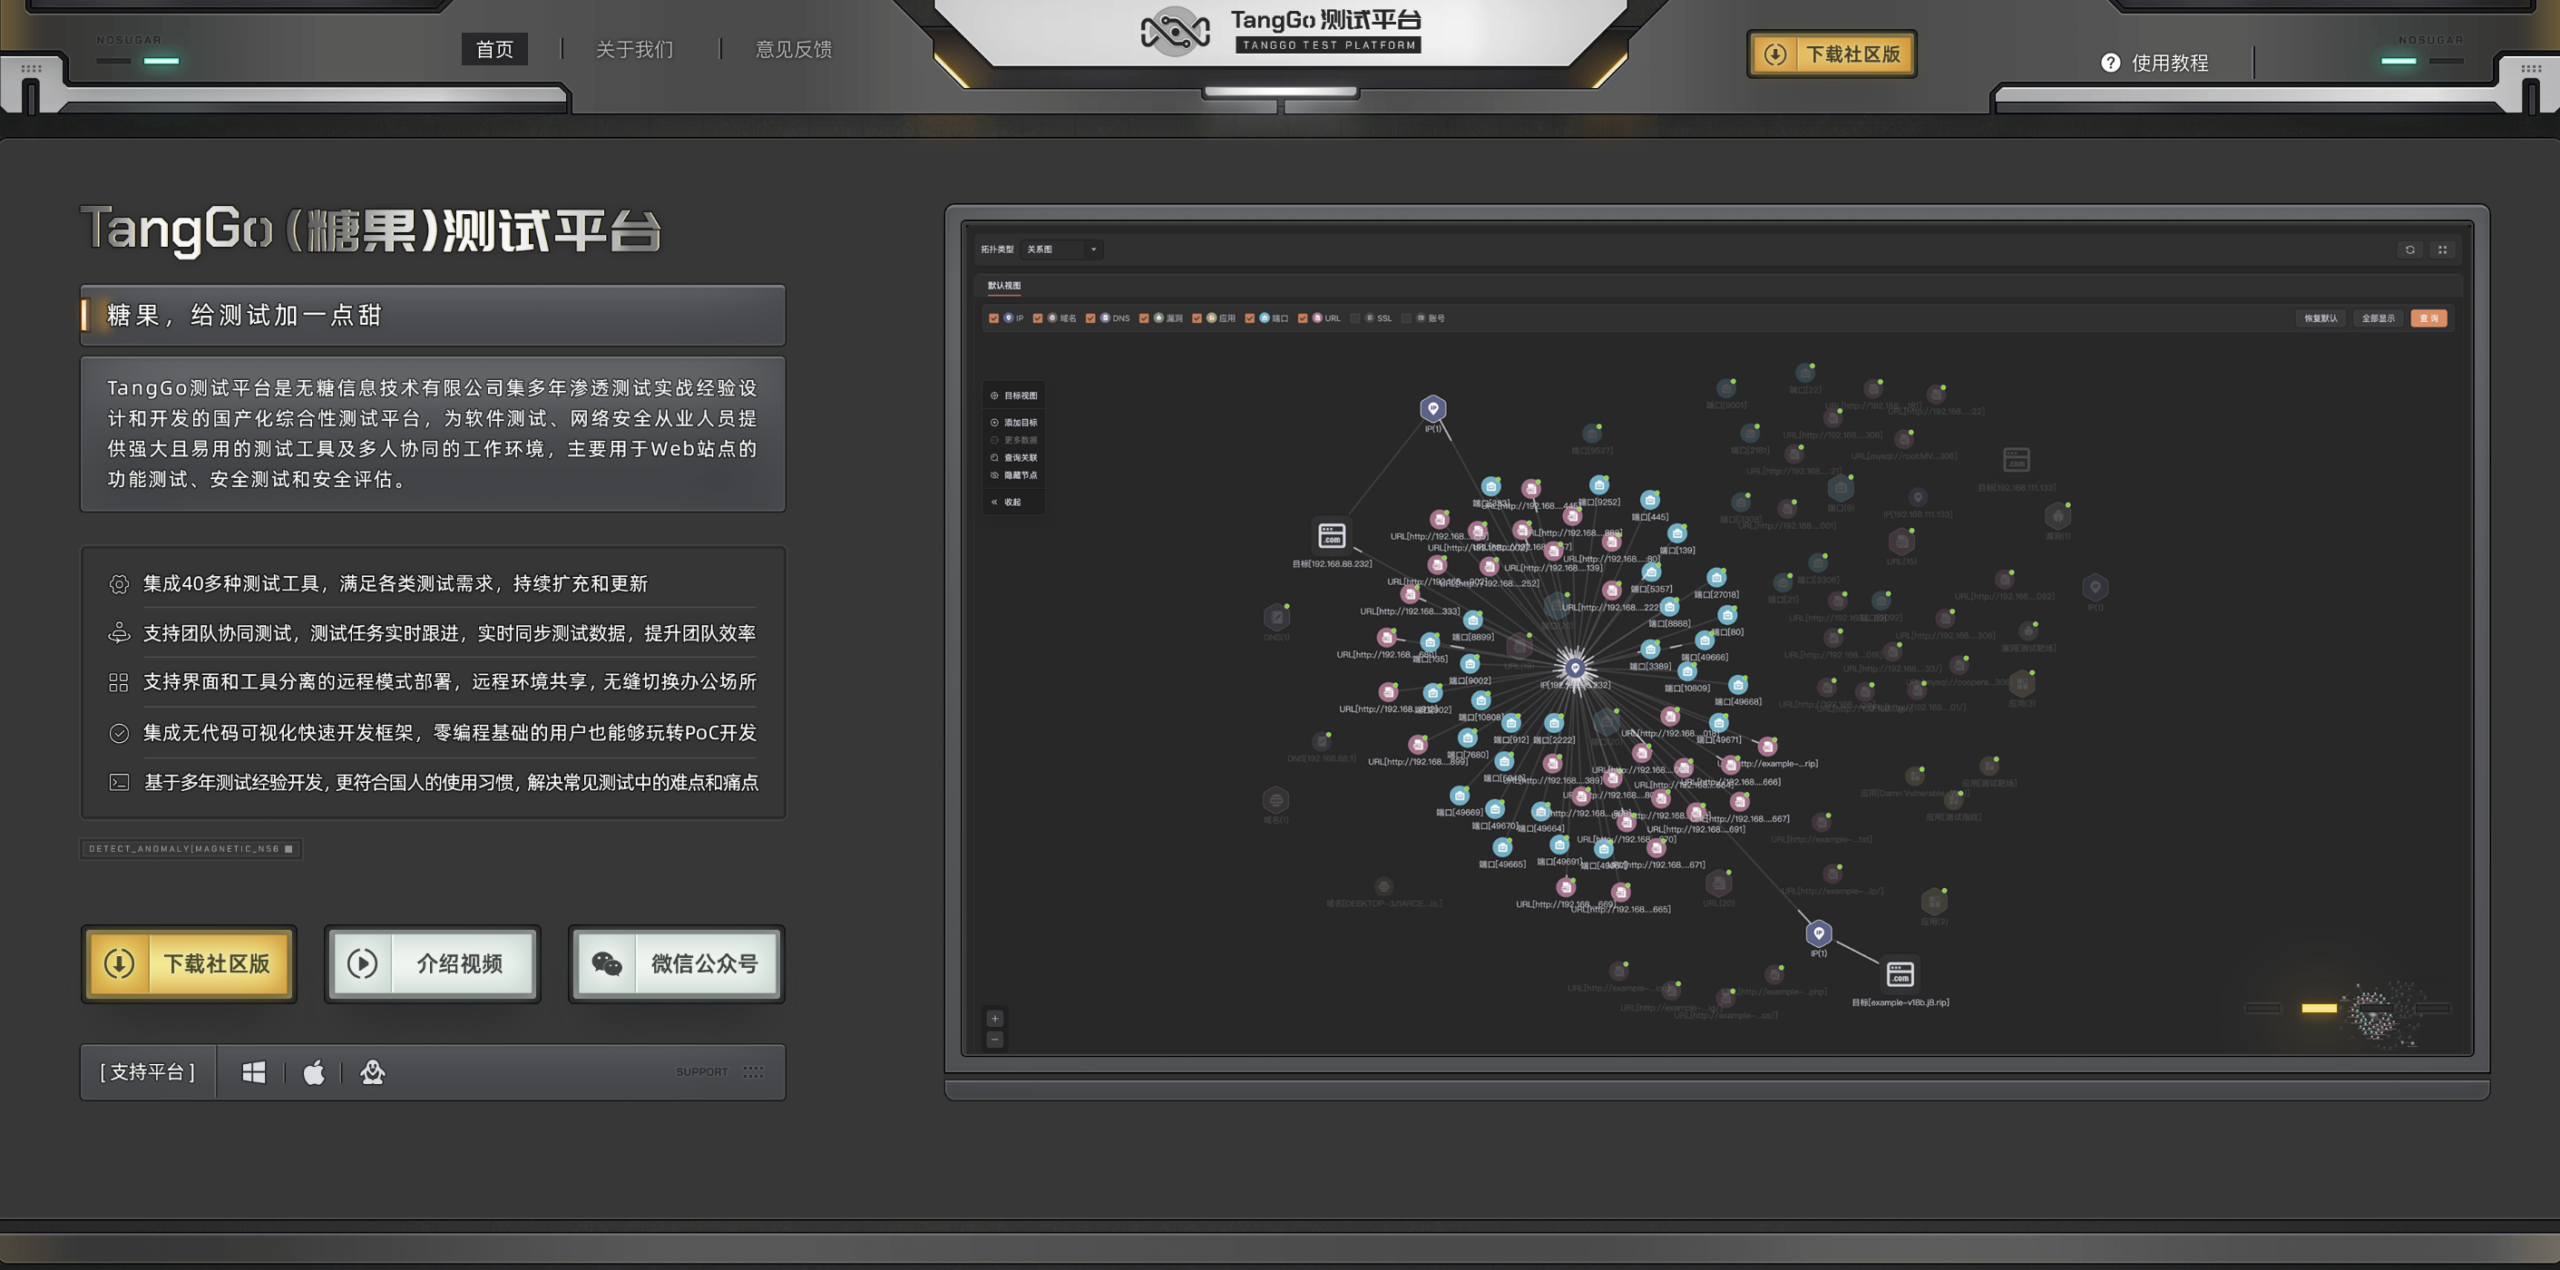Toggle the DNS filter checkbox
This screenshot has height=1270, width=2560.
click(x=1091, y=319)
